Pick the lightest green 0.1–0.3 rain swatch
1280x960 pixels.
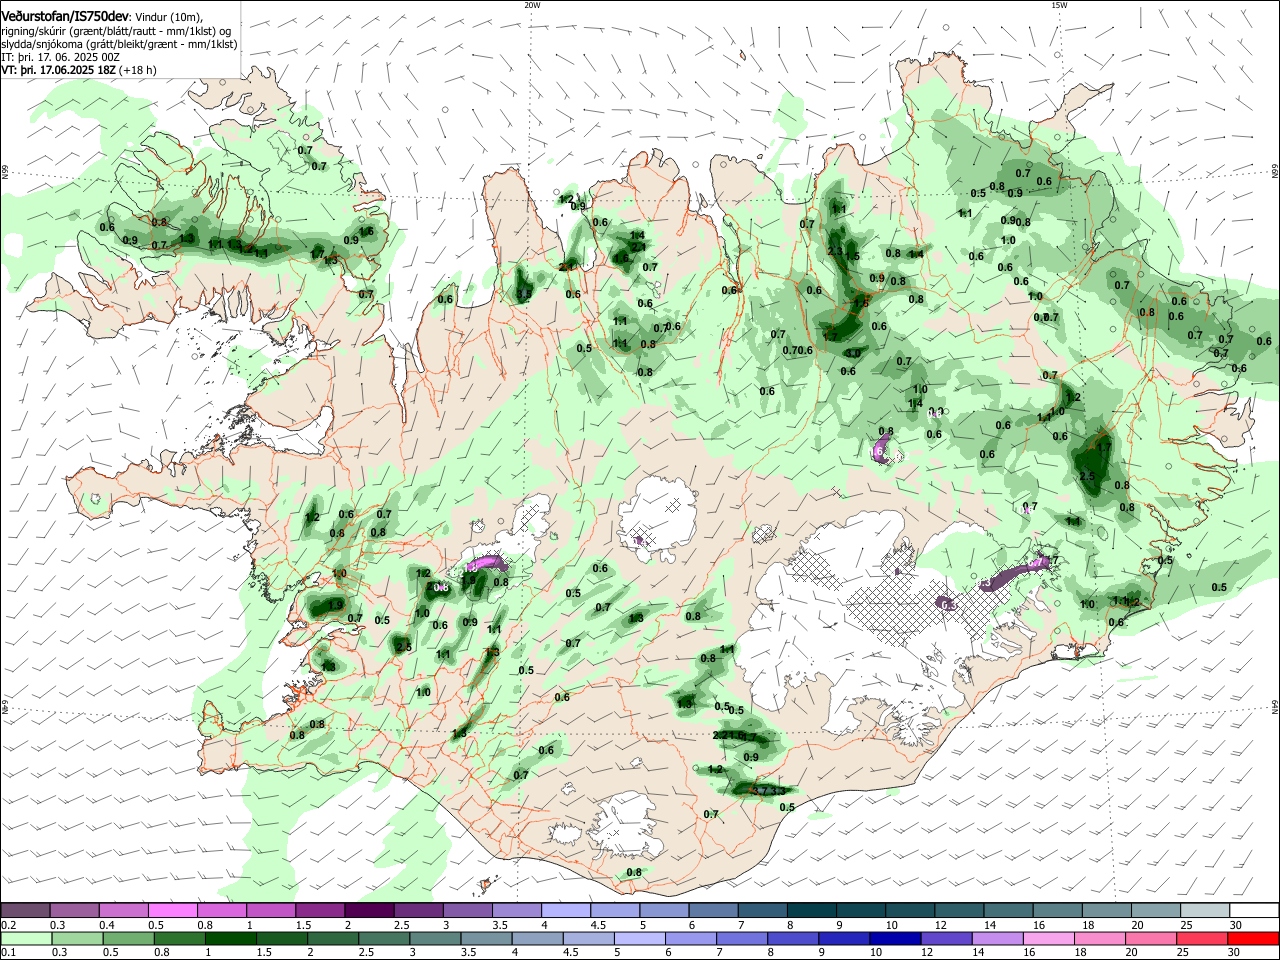click(26, 938)
